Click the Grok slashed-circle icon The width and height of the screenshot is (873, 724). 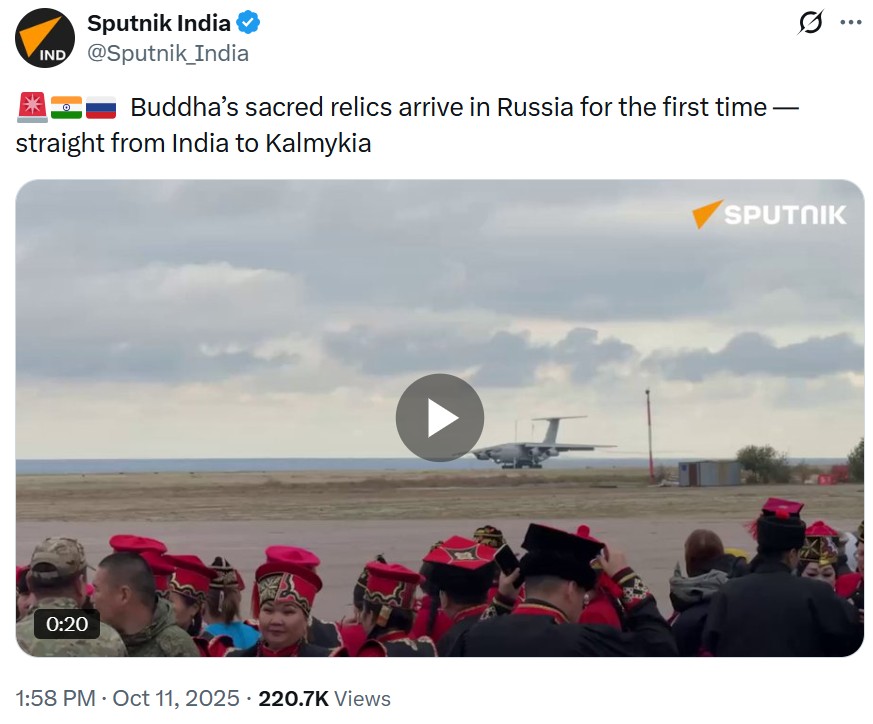809,23
